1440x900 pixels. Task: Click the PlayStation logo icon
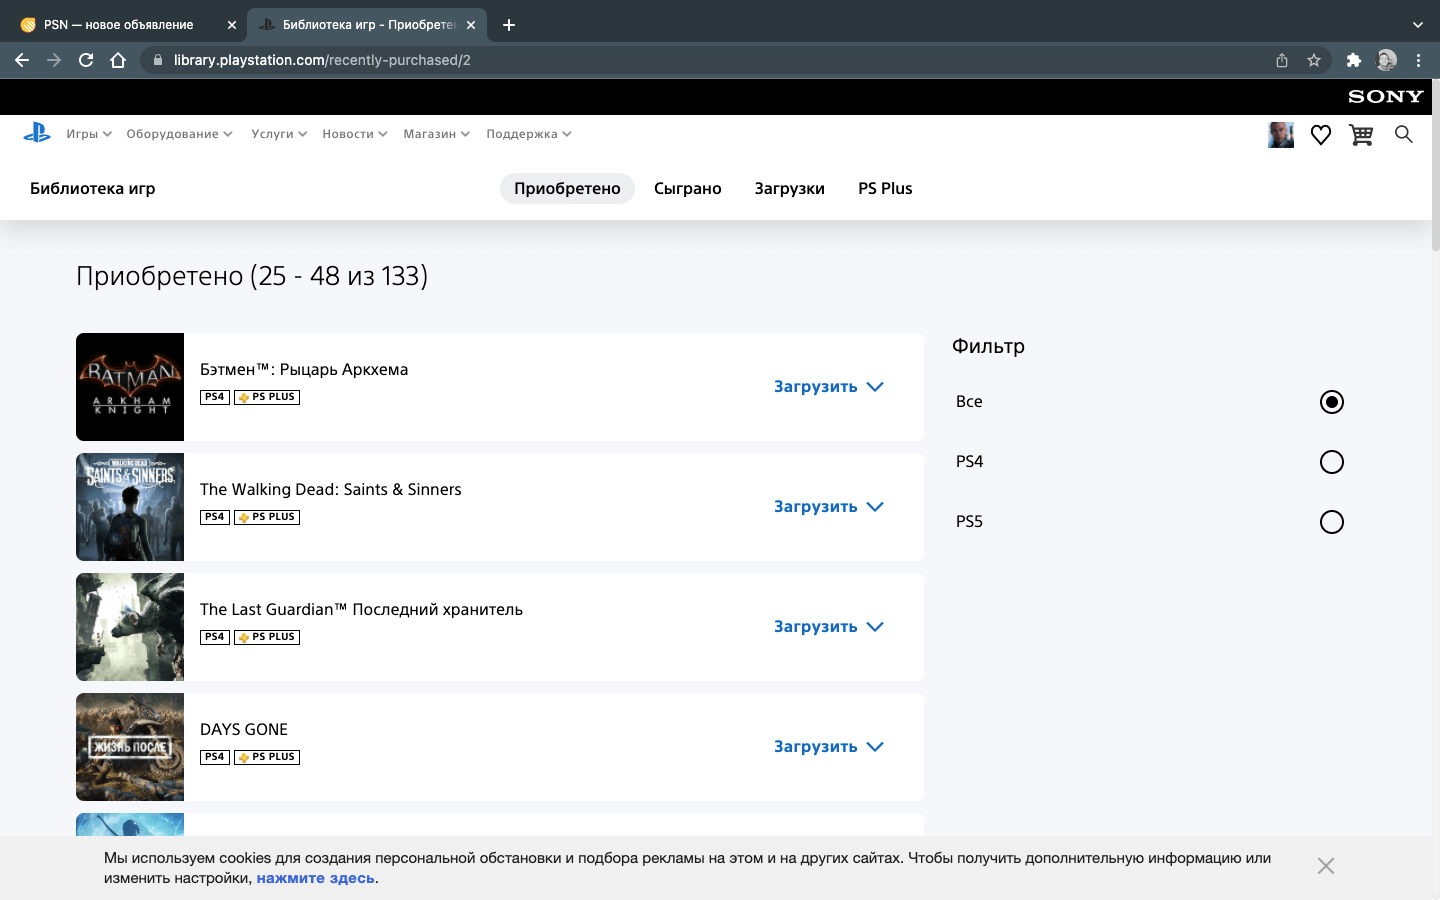tap(37, 133)
